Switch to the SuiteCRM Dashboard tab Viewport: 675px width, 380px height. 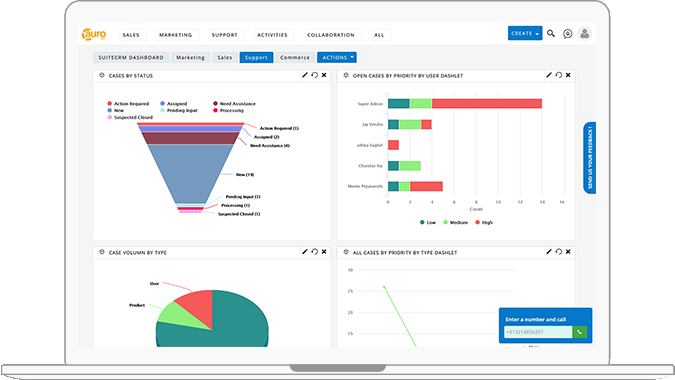click(131, 57)
